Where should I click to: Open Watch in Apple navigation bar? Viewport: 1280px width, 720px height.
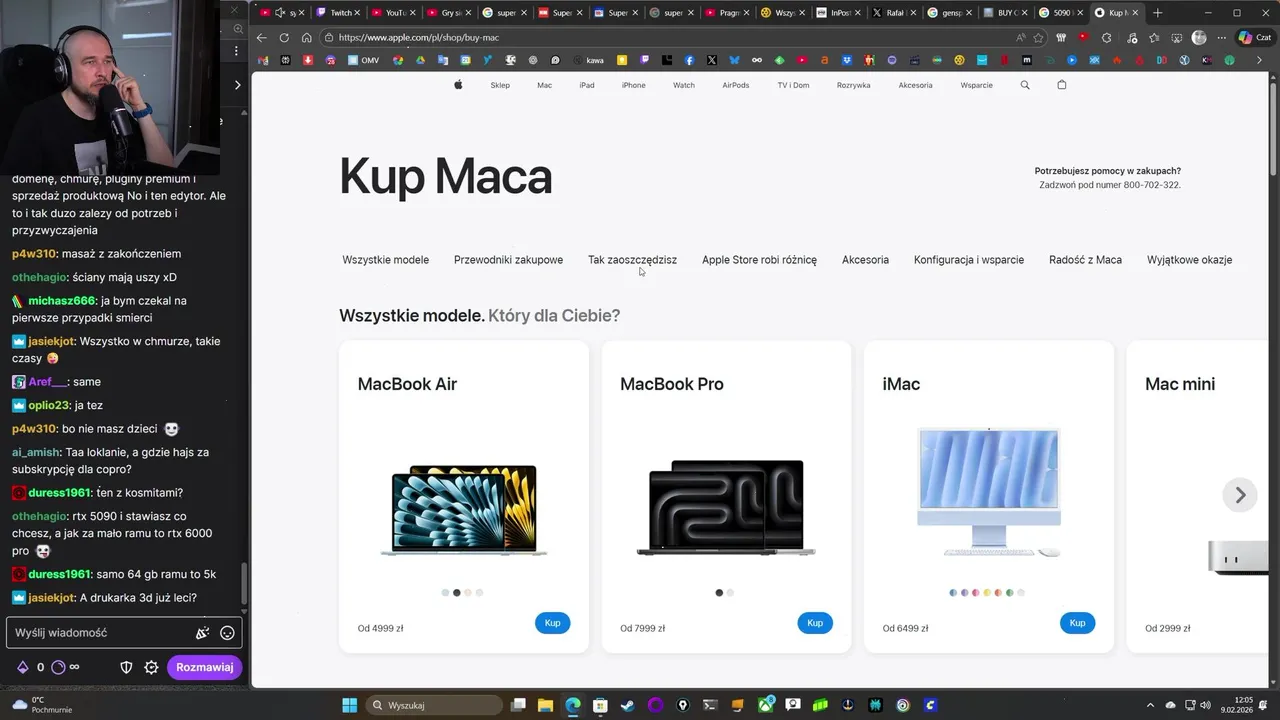click(x=684, y=85)
